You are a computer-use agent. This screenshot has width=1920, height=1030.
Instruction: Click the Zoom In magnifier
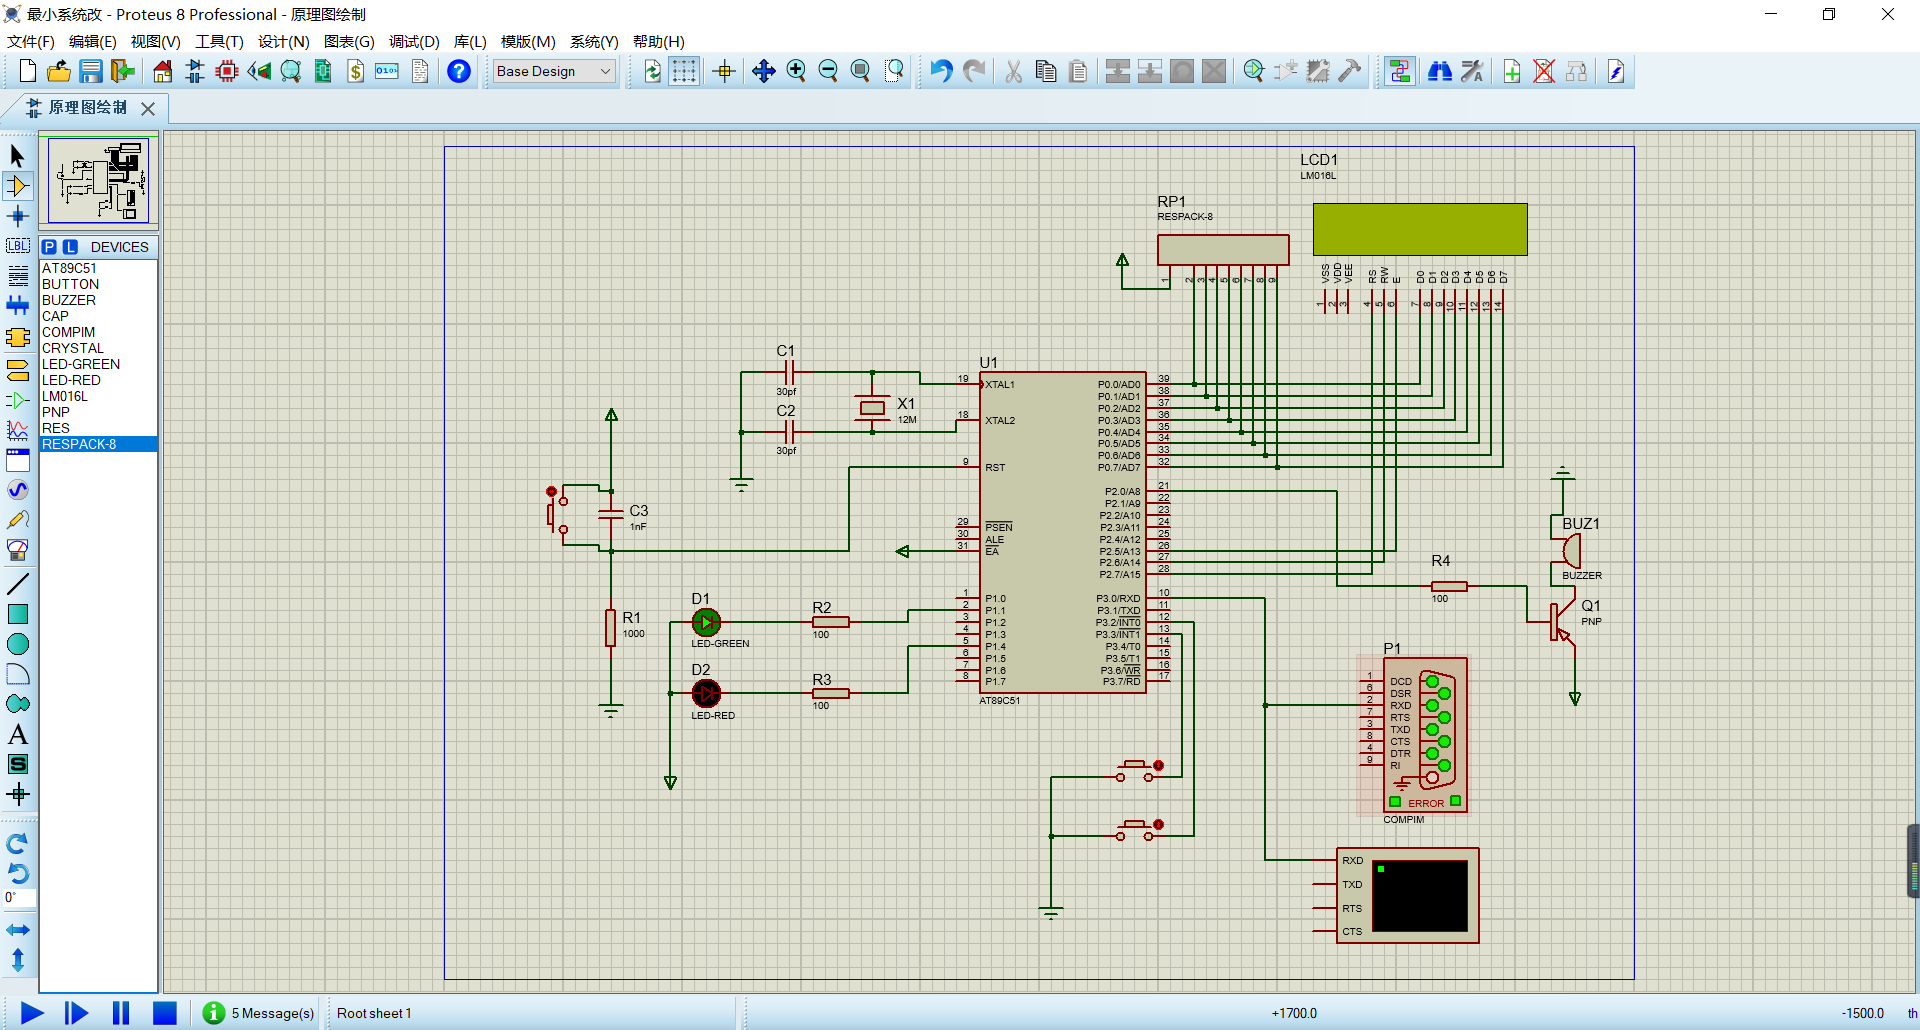(796, 71)
